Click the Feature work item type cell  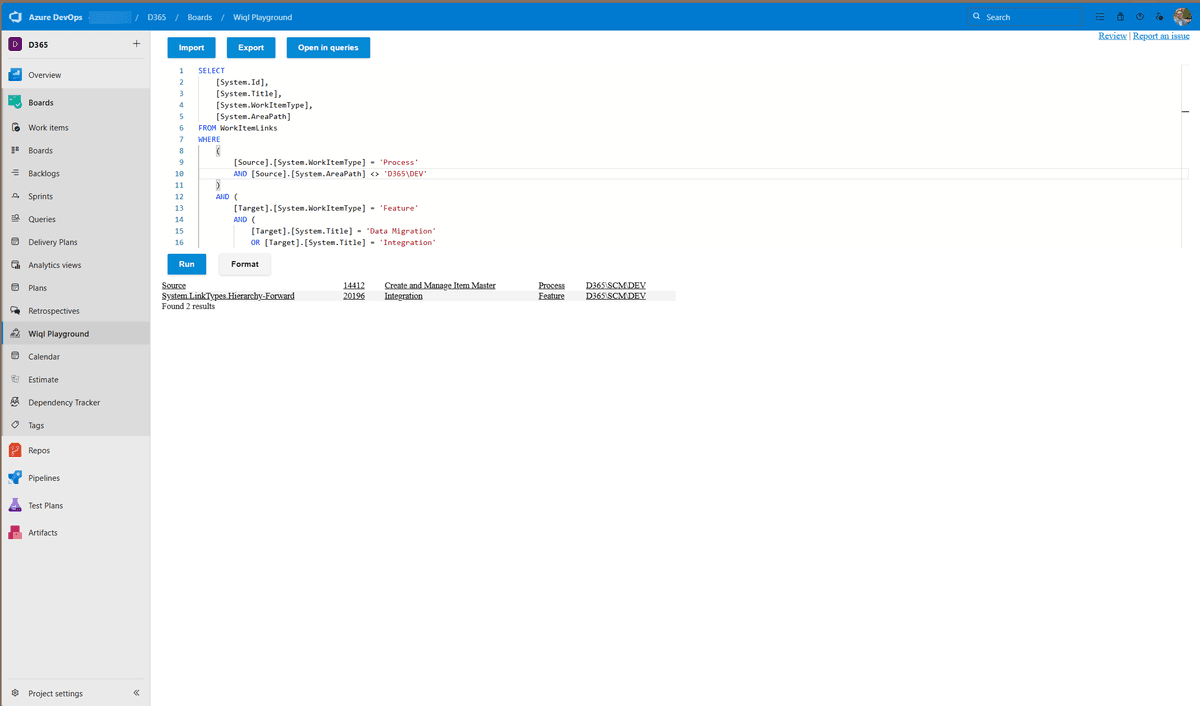coord(551,296)
